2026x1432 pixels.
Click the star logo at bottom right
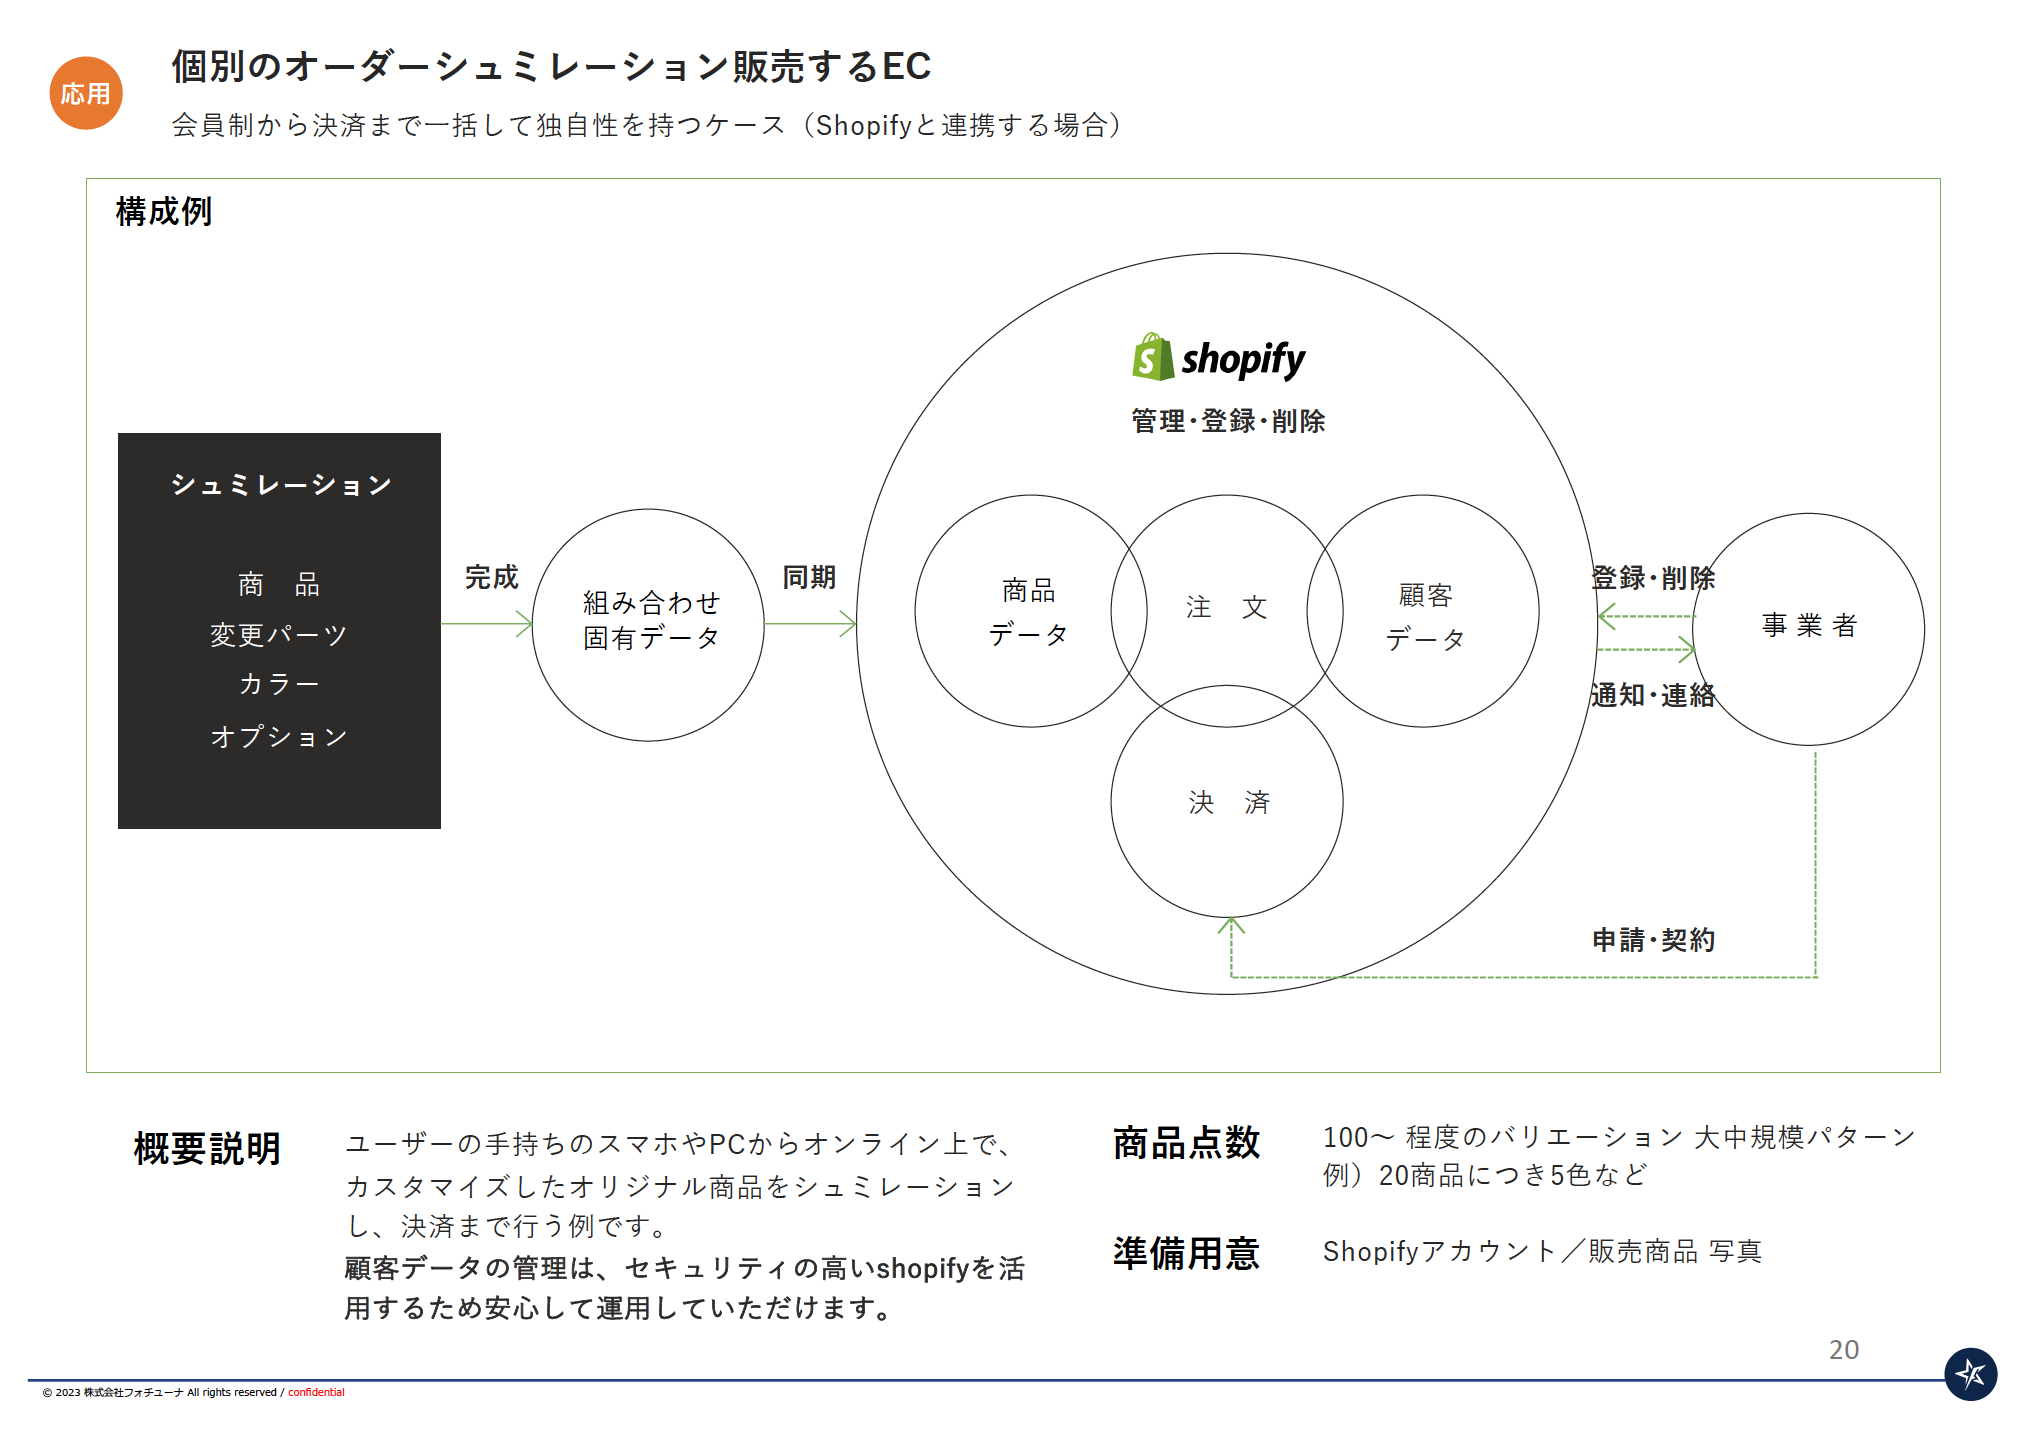click(x=1969, y=1373)
